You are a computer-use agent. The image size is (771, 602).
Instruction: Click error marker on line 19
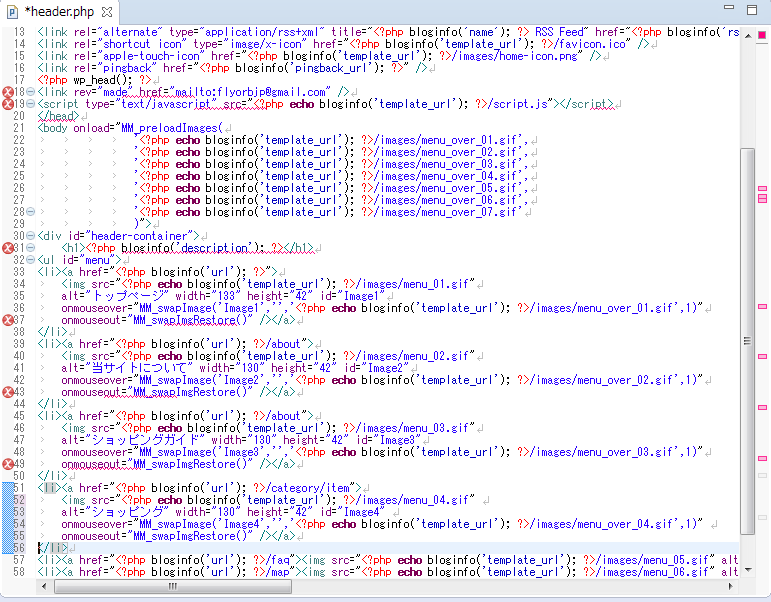tap(8, 104)
